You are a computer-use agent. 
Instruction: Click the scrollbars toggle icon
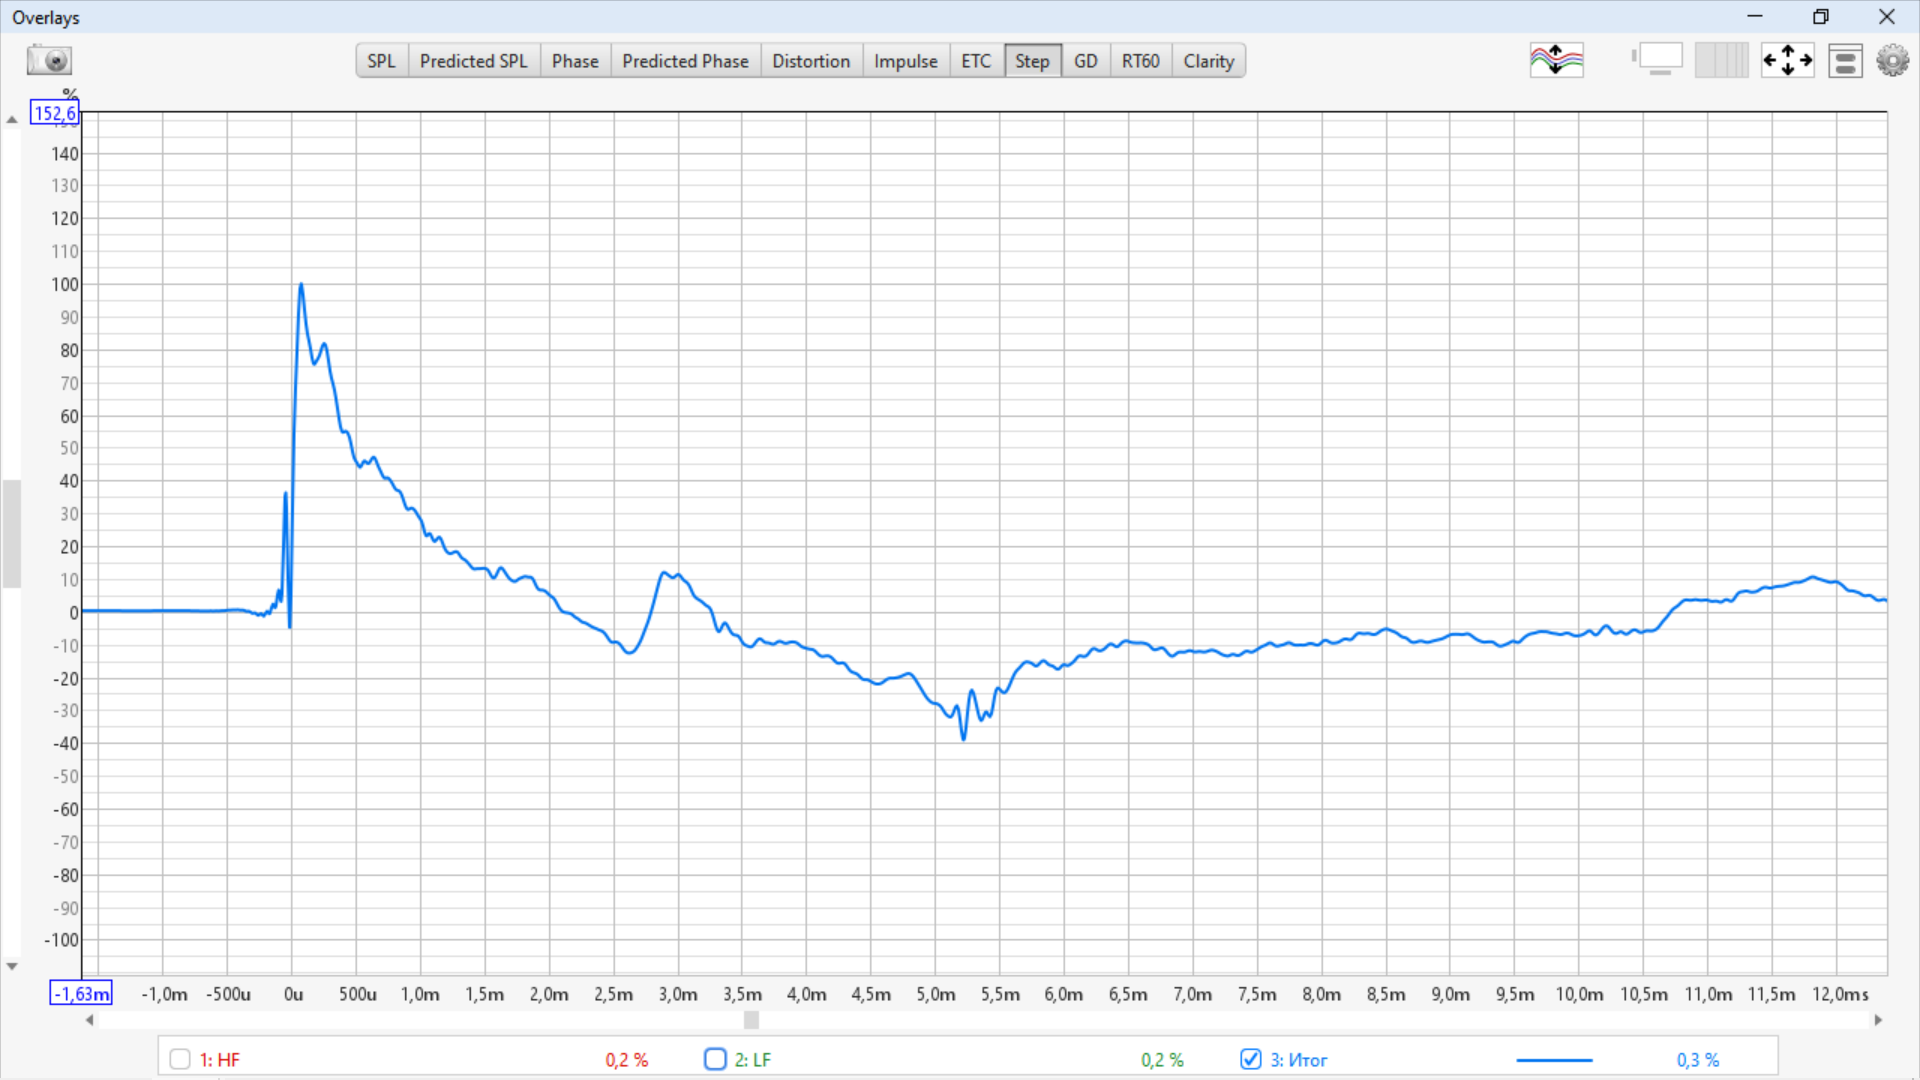click(1657, 61)
